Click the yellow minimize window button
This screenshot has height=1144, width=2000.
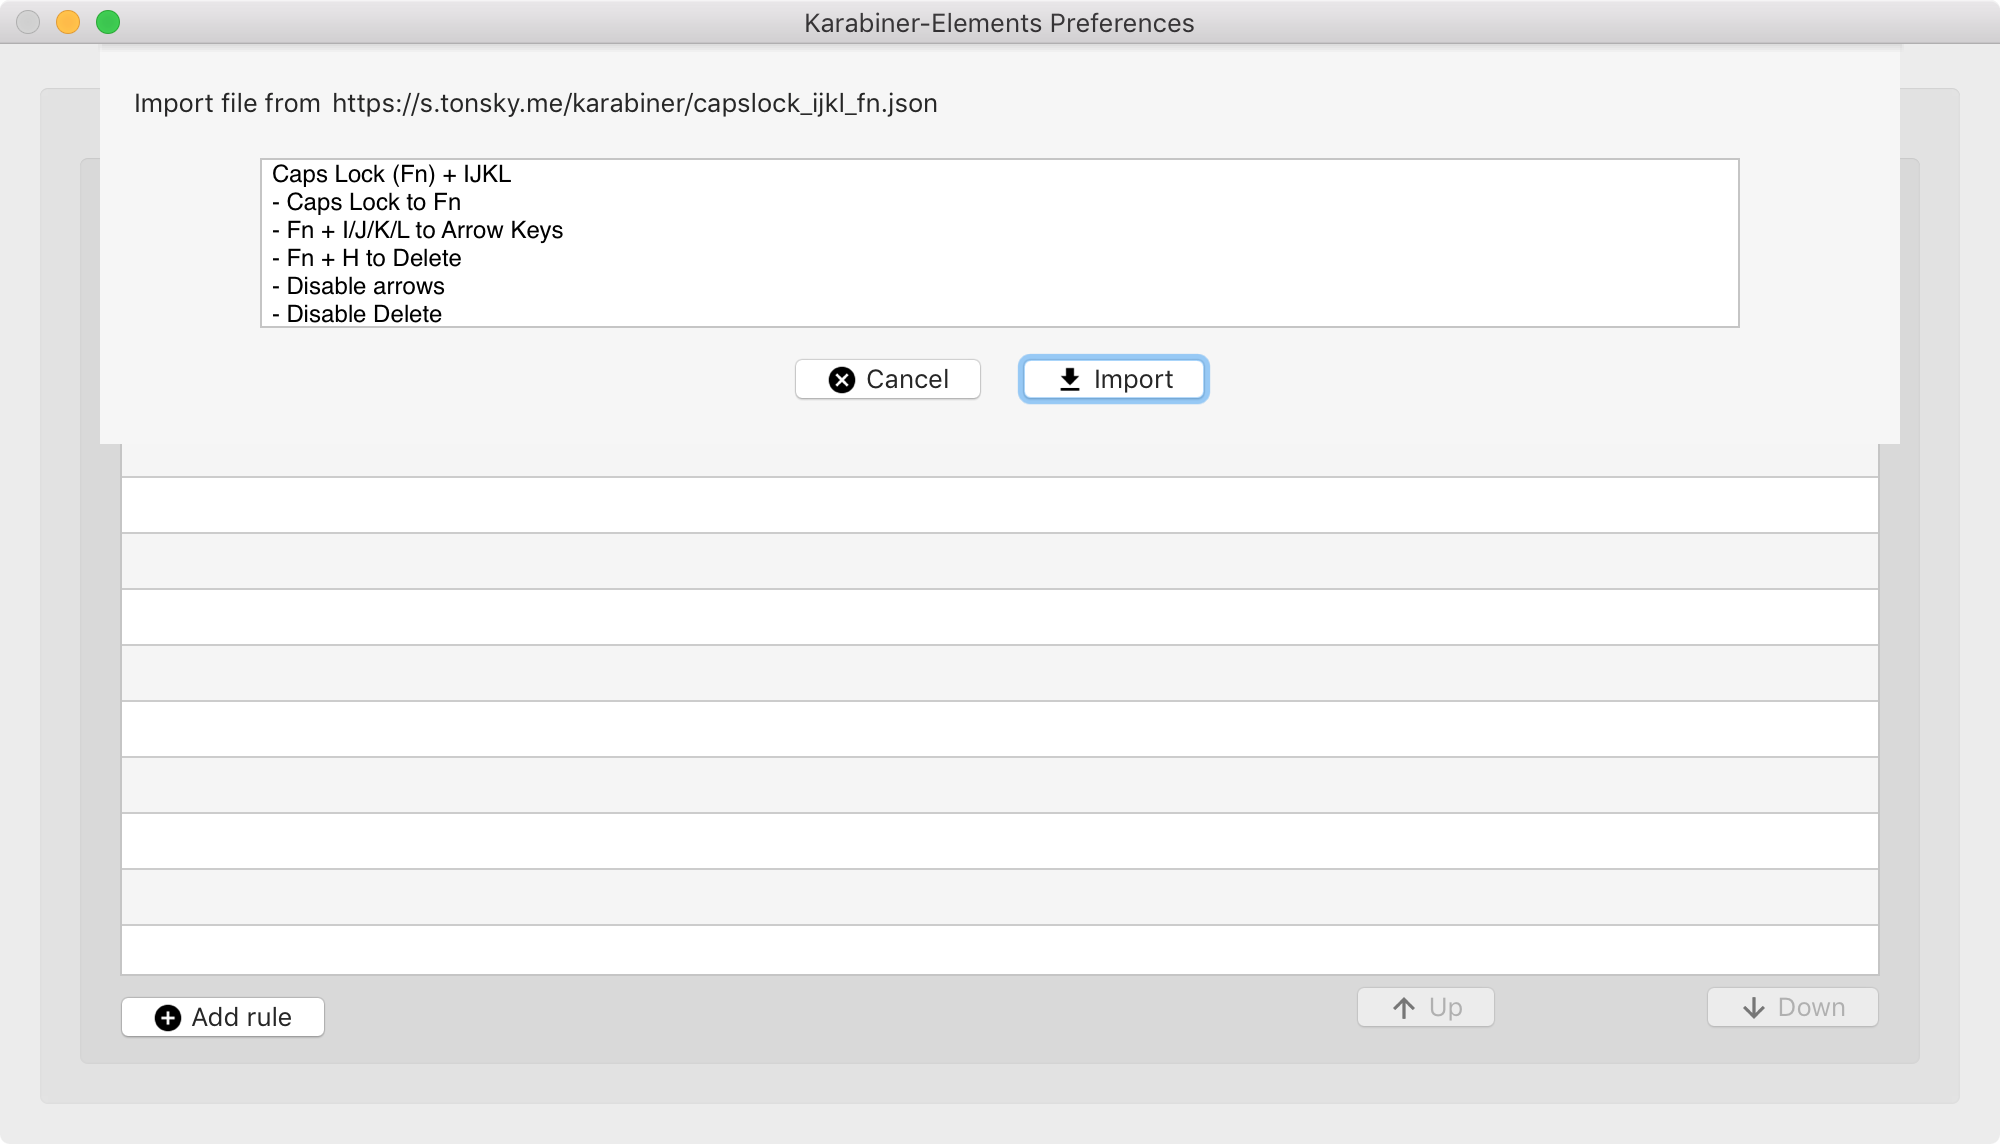(68, 22)
